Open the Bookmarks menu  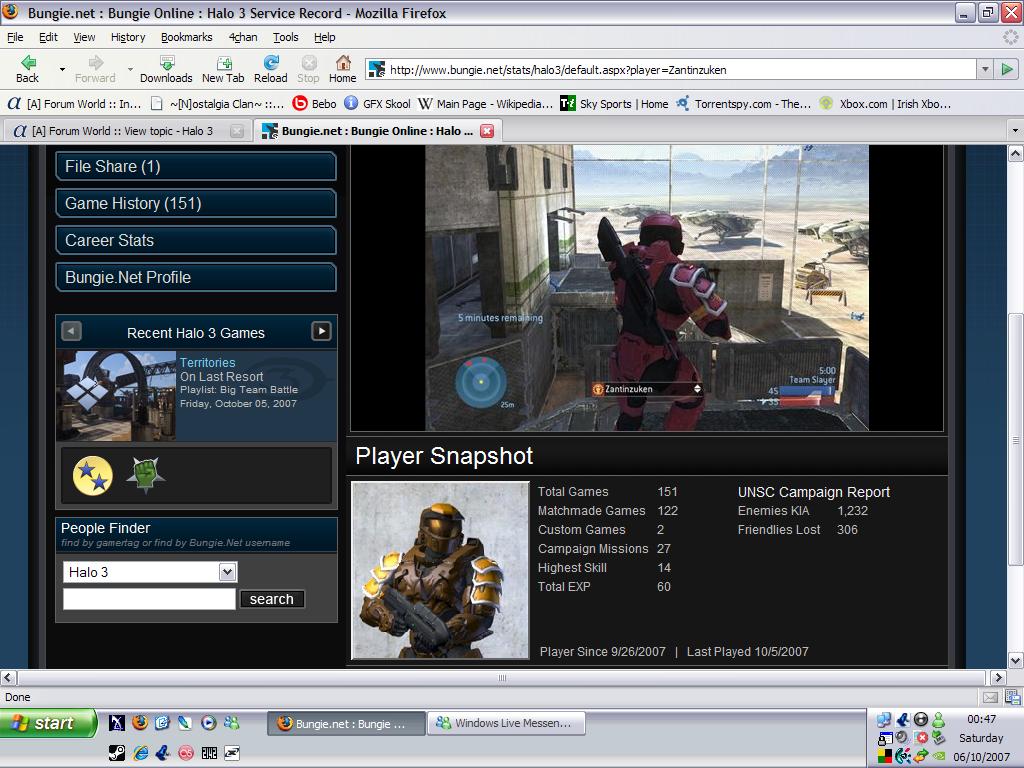click(187, 37)
